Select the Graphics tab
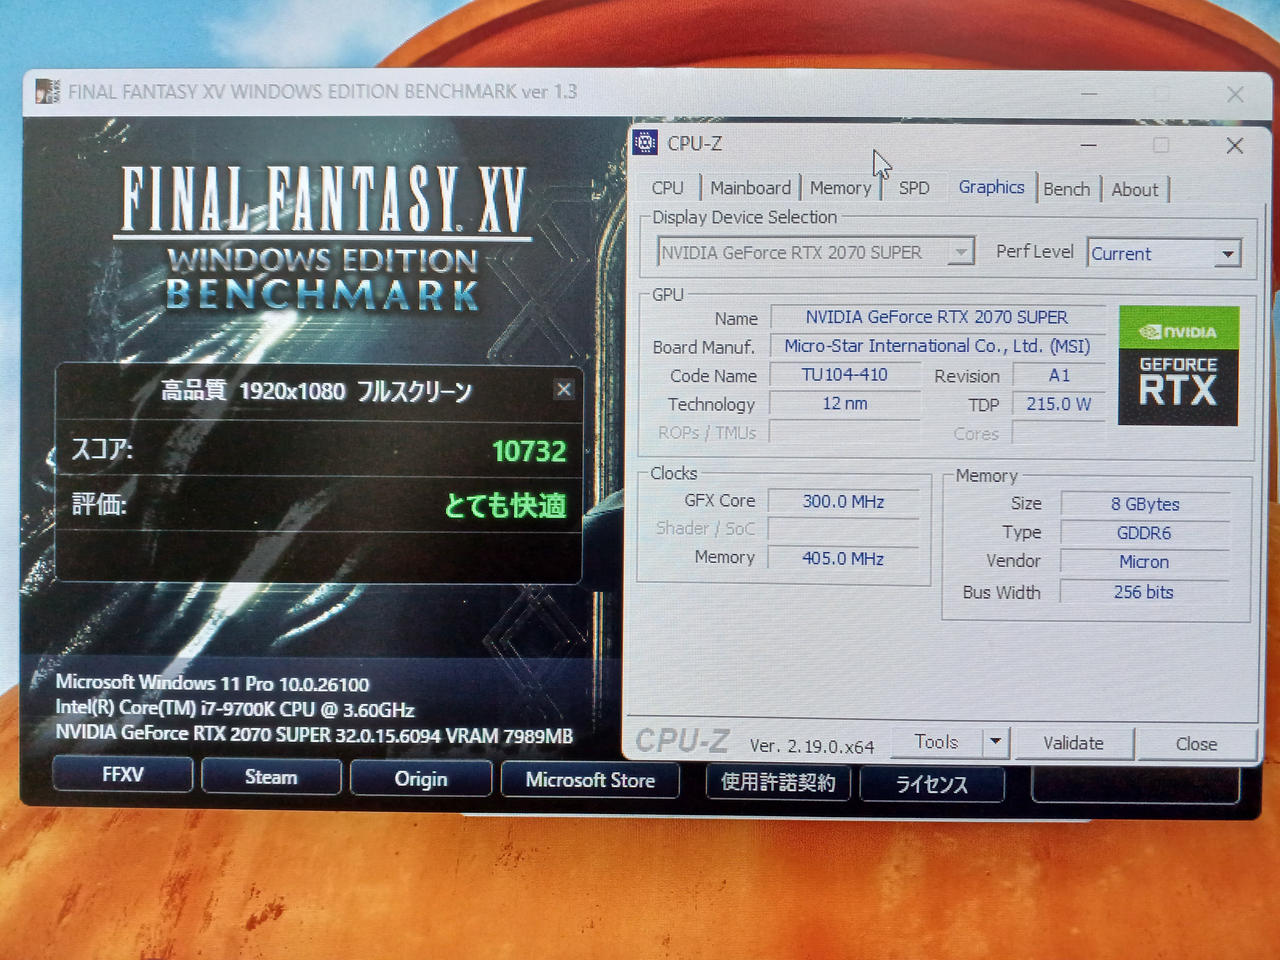This screenshot has height=960, width=1280. click(991, 187)
